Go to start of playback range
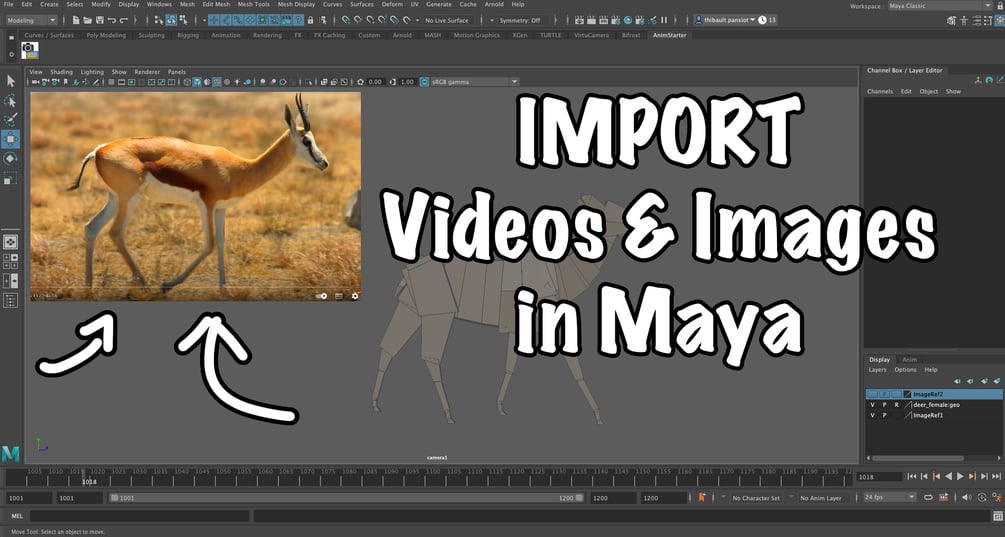Viewport: 1005px width, 537px height. point(912,476)
